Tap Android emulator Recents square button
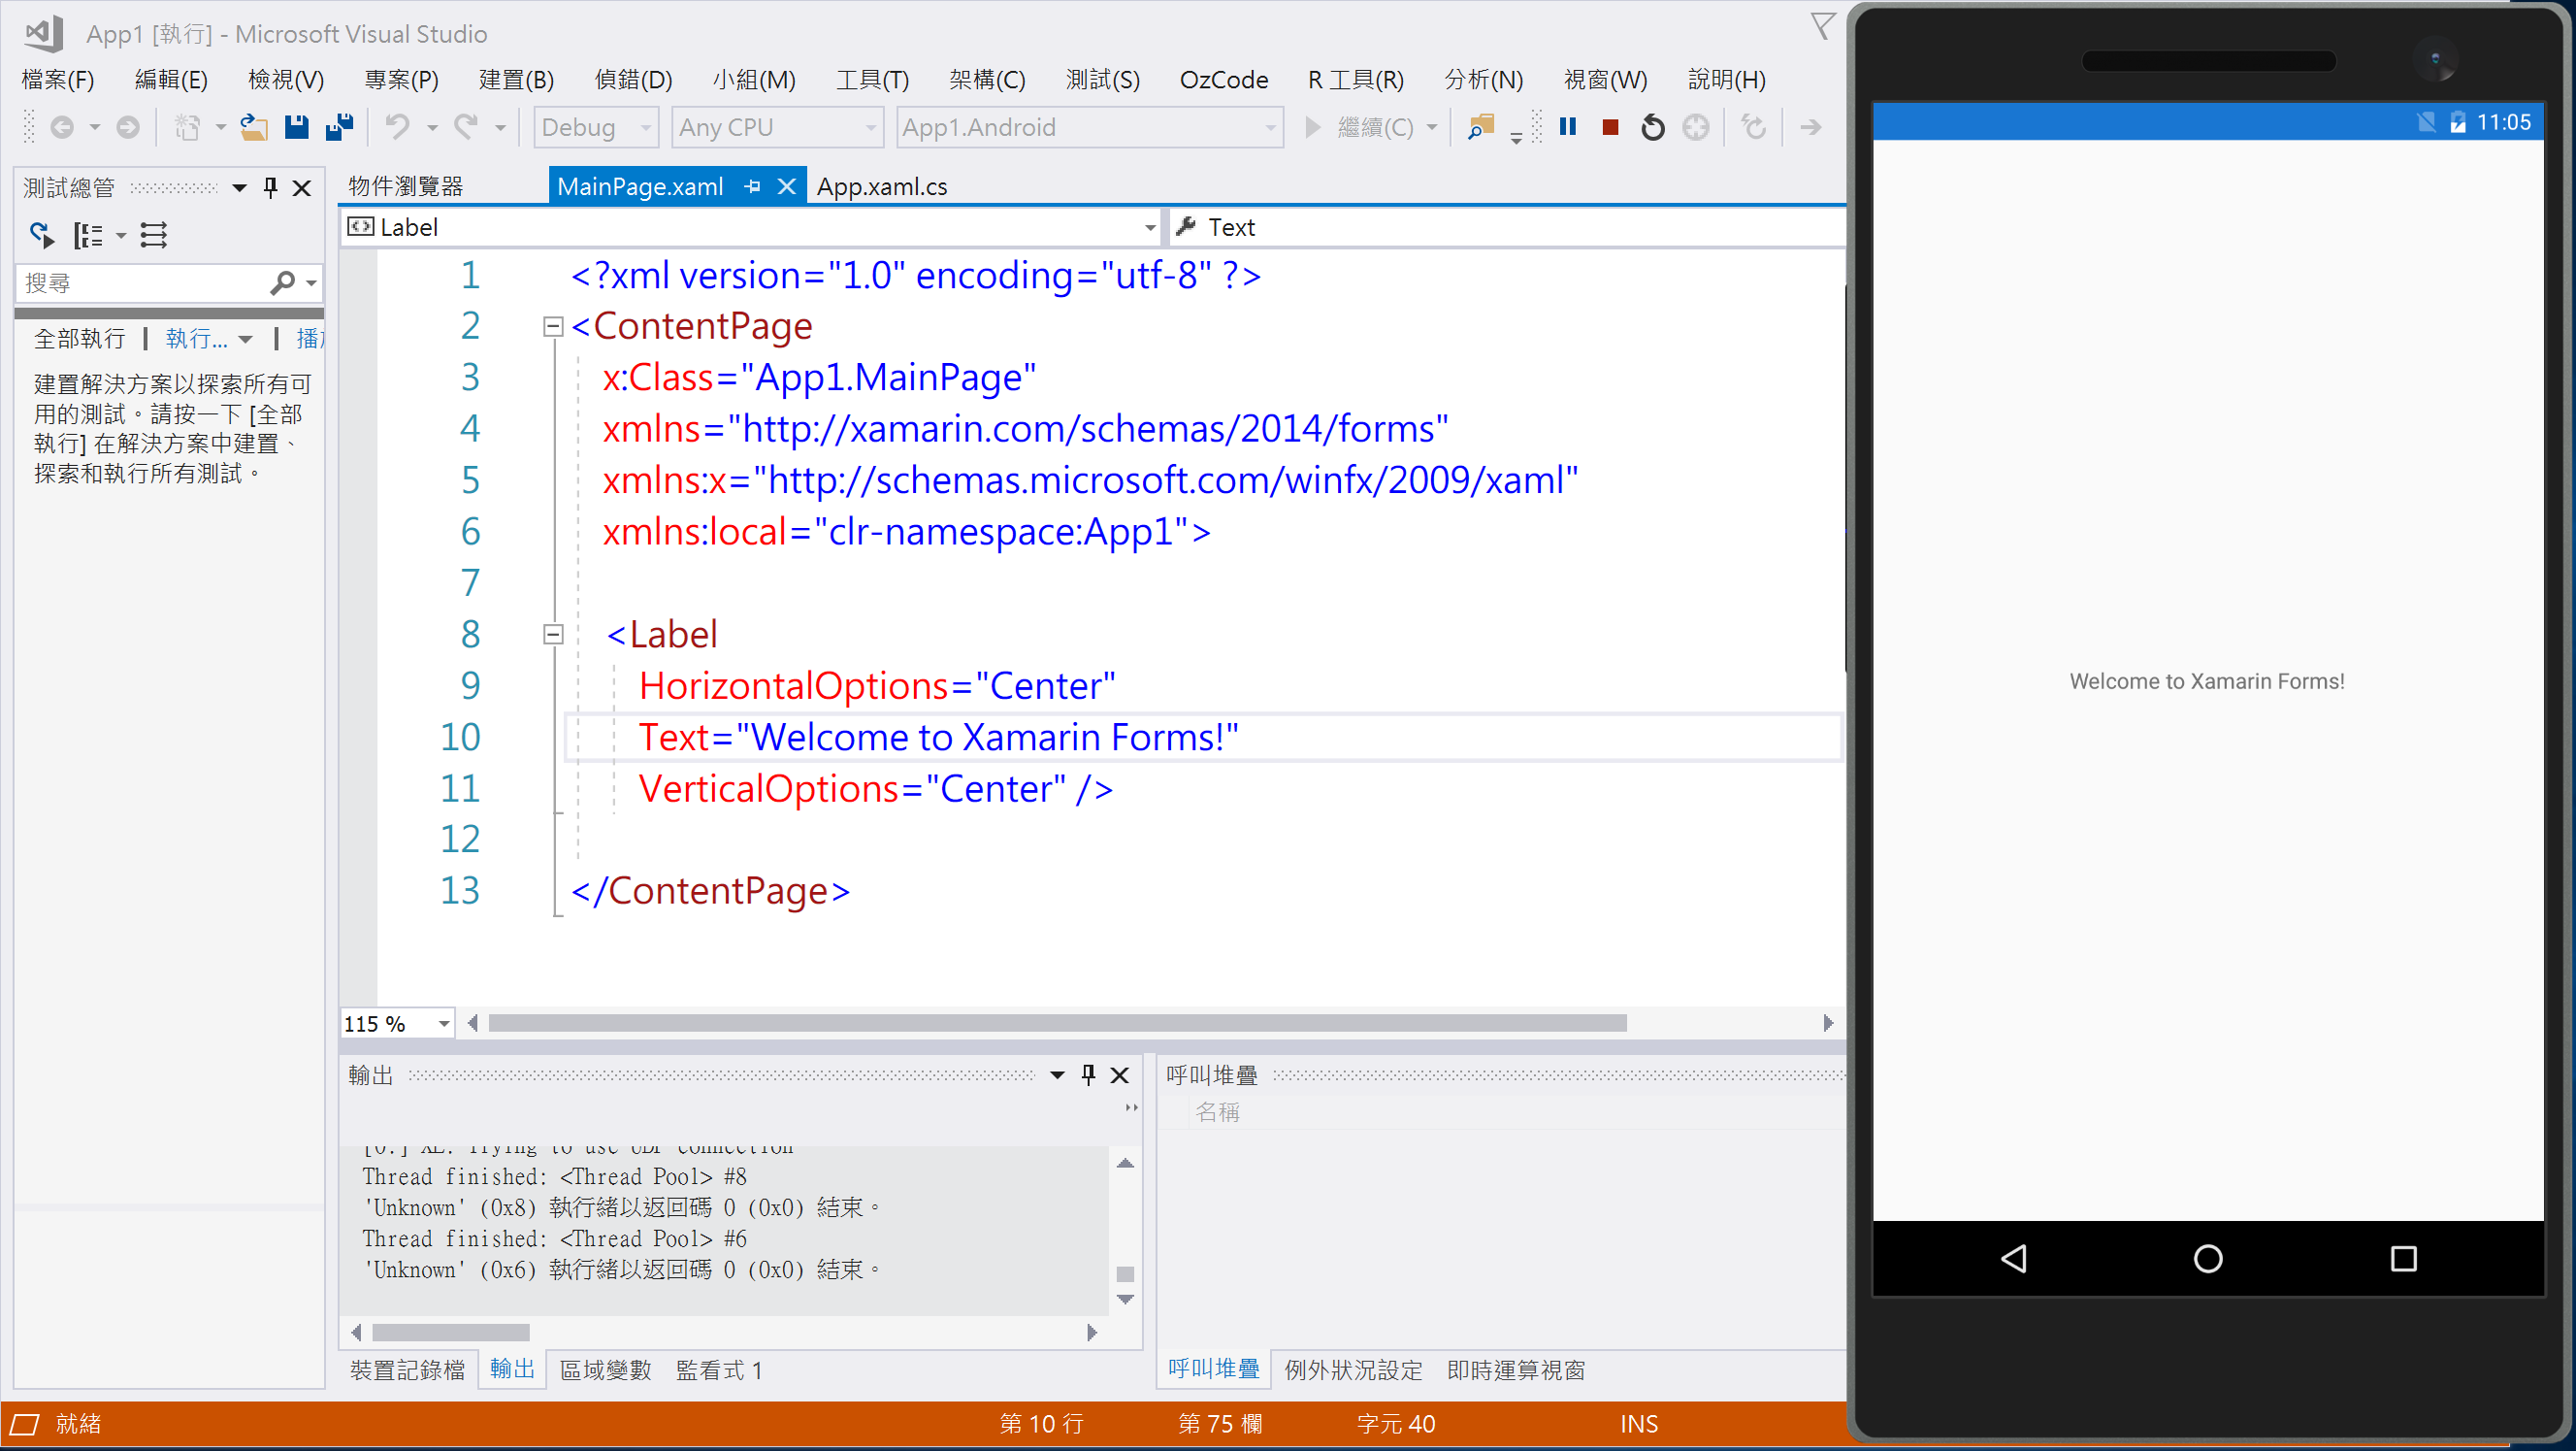 [2403, 1258]
